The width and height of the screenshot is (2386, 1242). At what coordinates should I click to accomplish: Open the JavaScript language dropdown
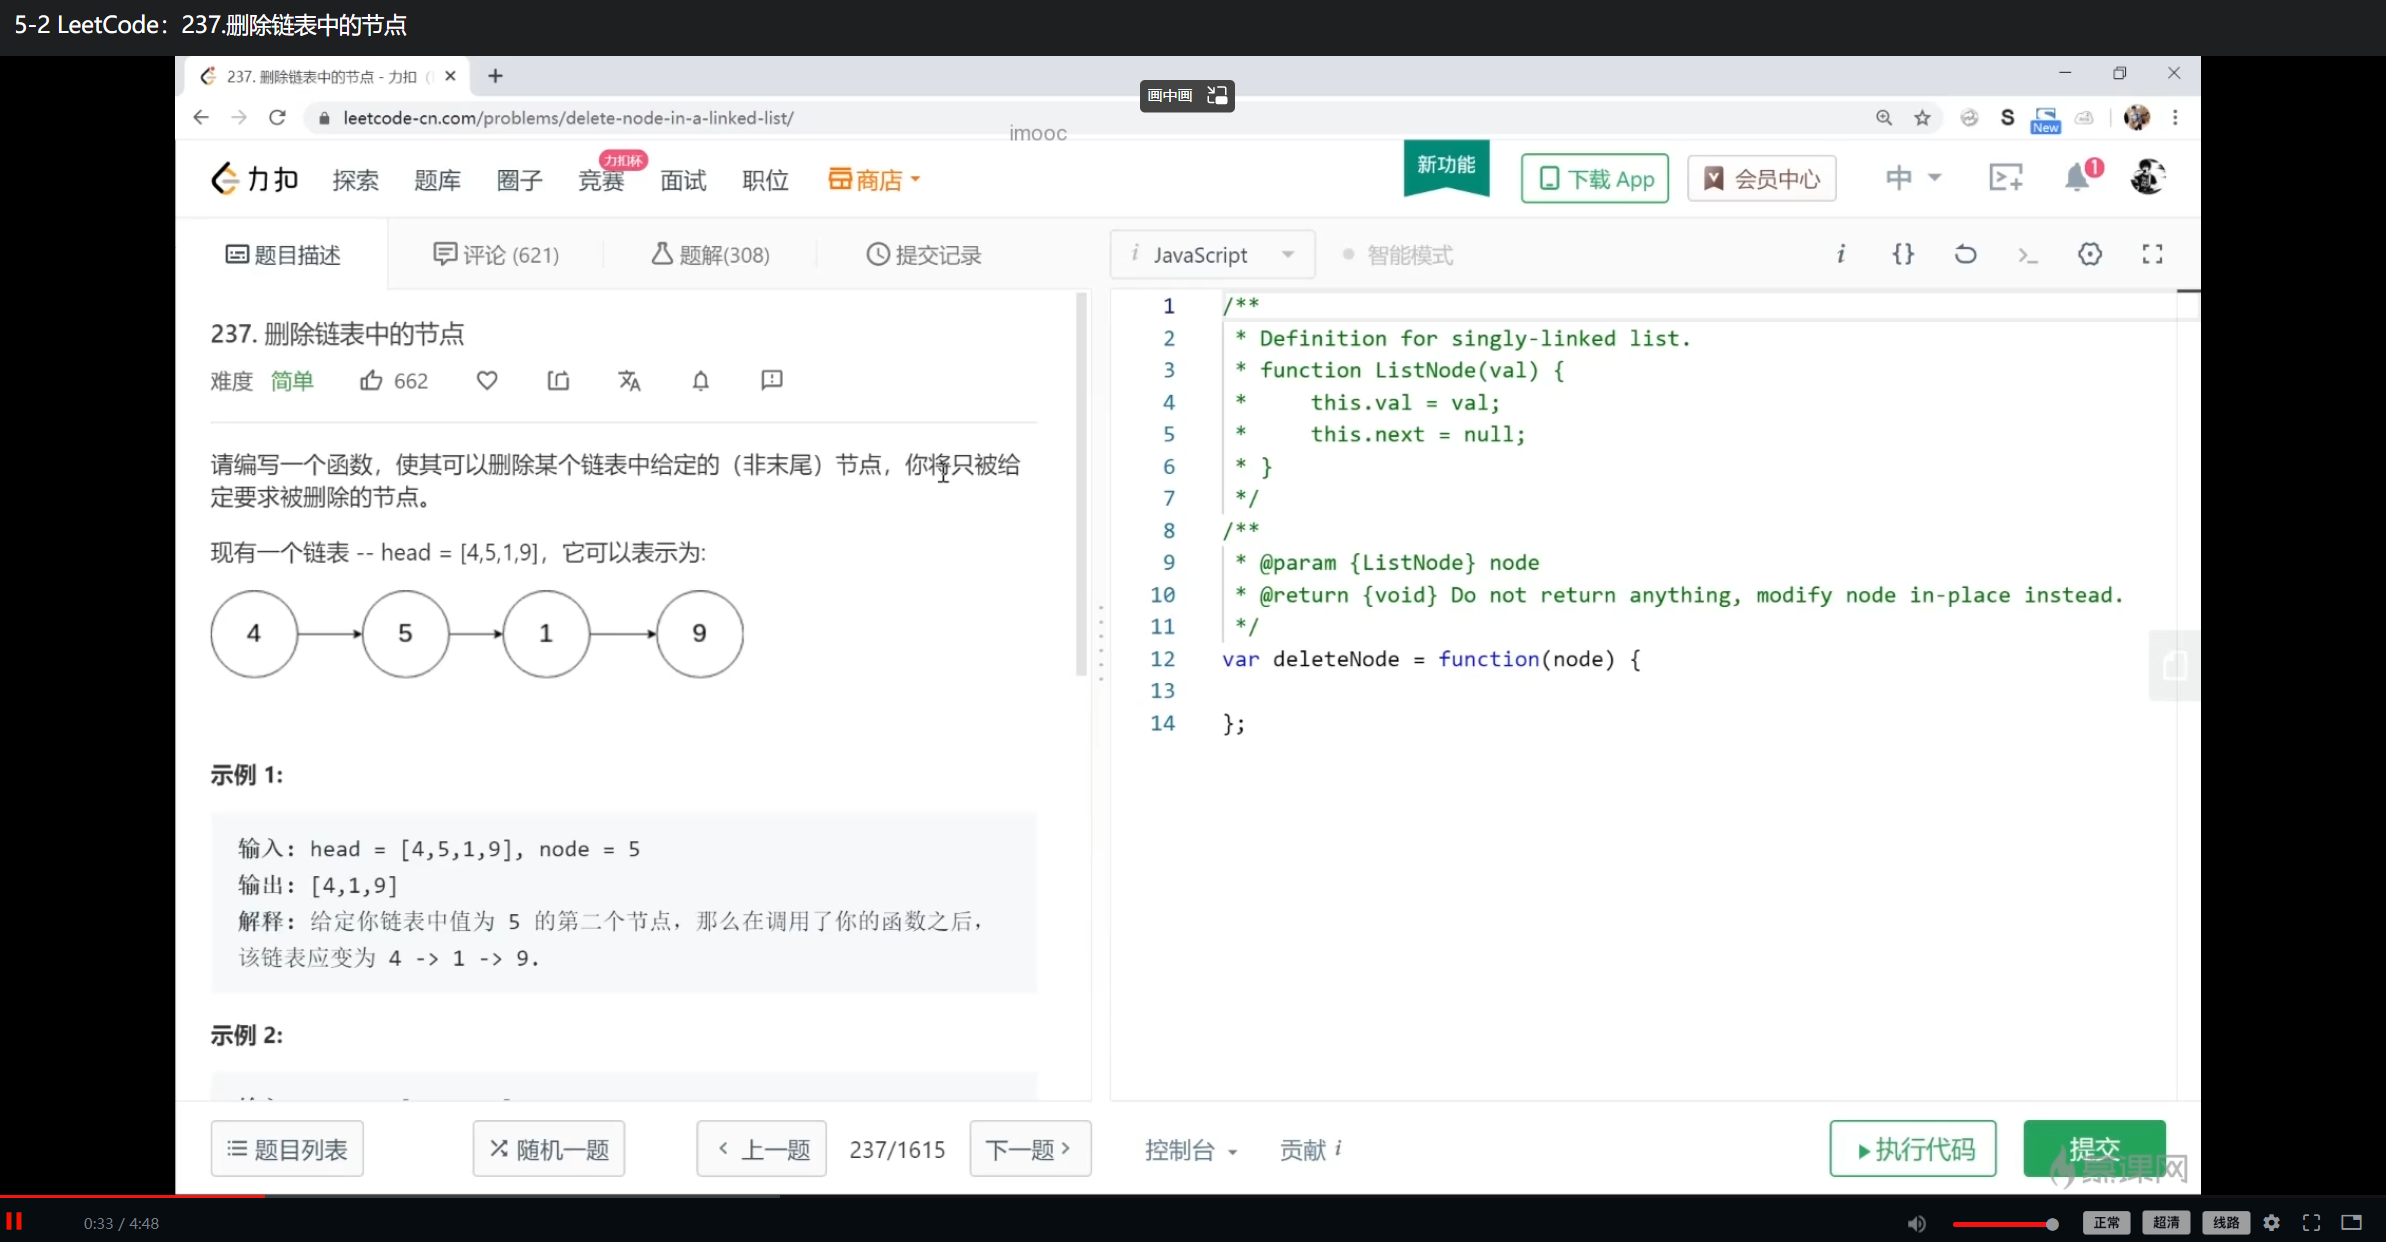point(1211,254)
